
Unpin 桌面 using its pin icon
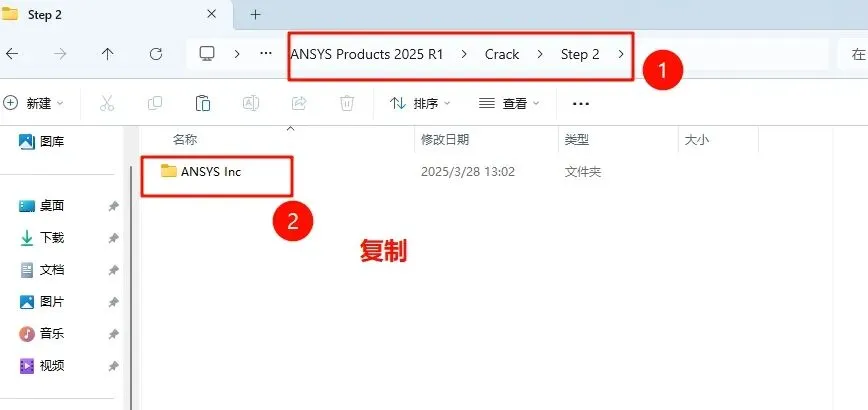tap(113, 206)
